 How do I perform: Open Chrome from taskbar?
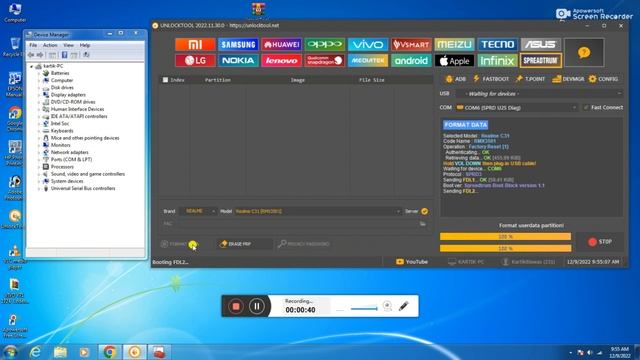(x=109, y=352)
